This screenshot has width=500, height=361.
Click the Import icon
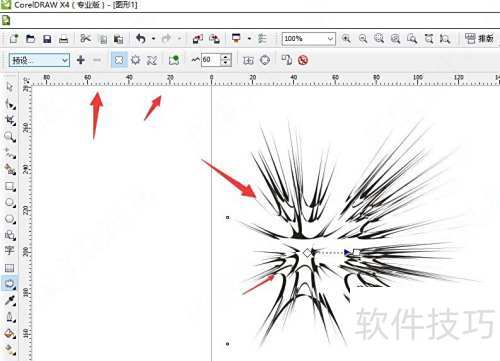point(198,39)
